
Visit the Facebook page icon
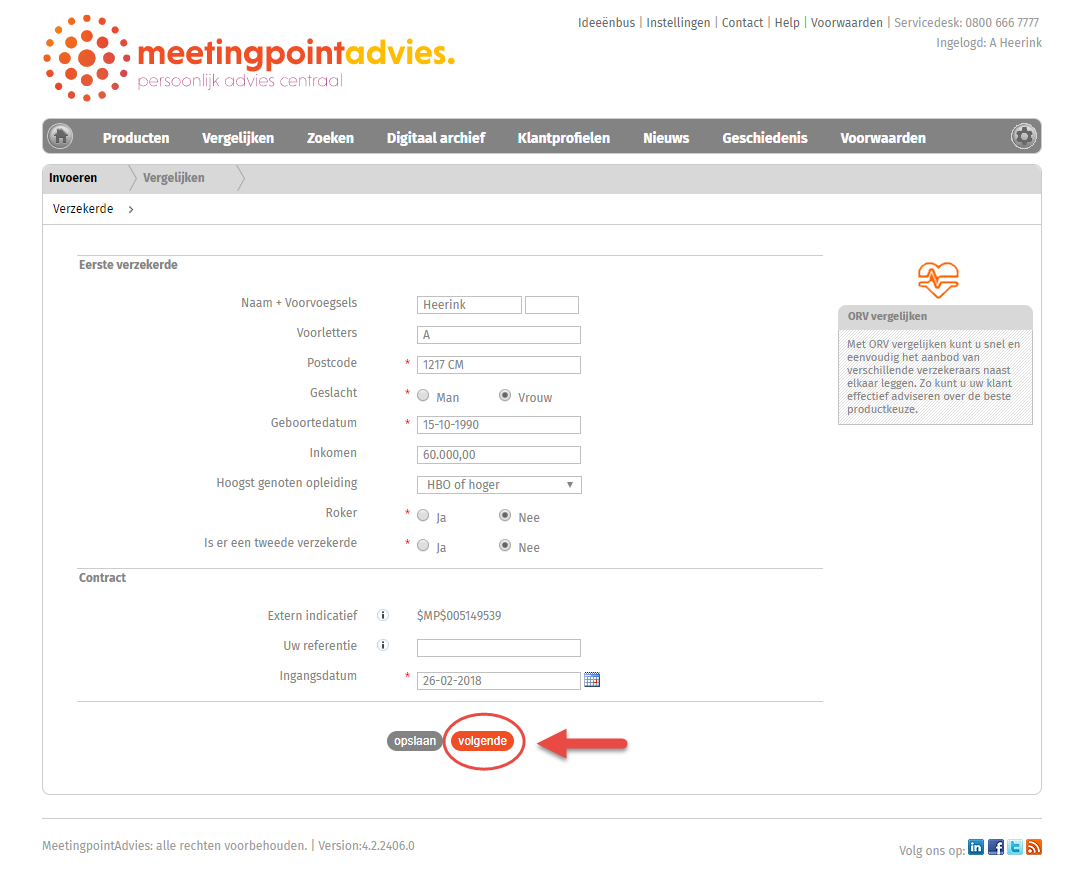tap(996, 847)
